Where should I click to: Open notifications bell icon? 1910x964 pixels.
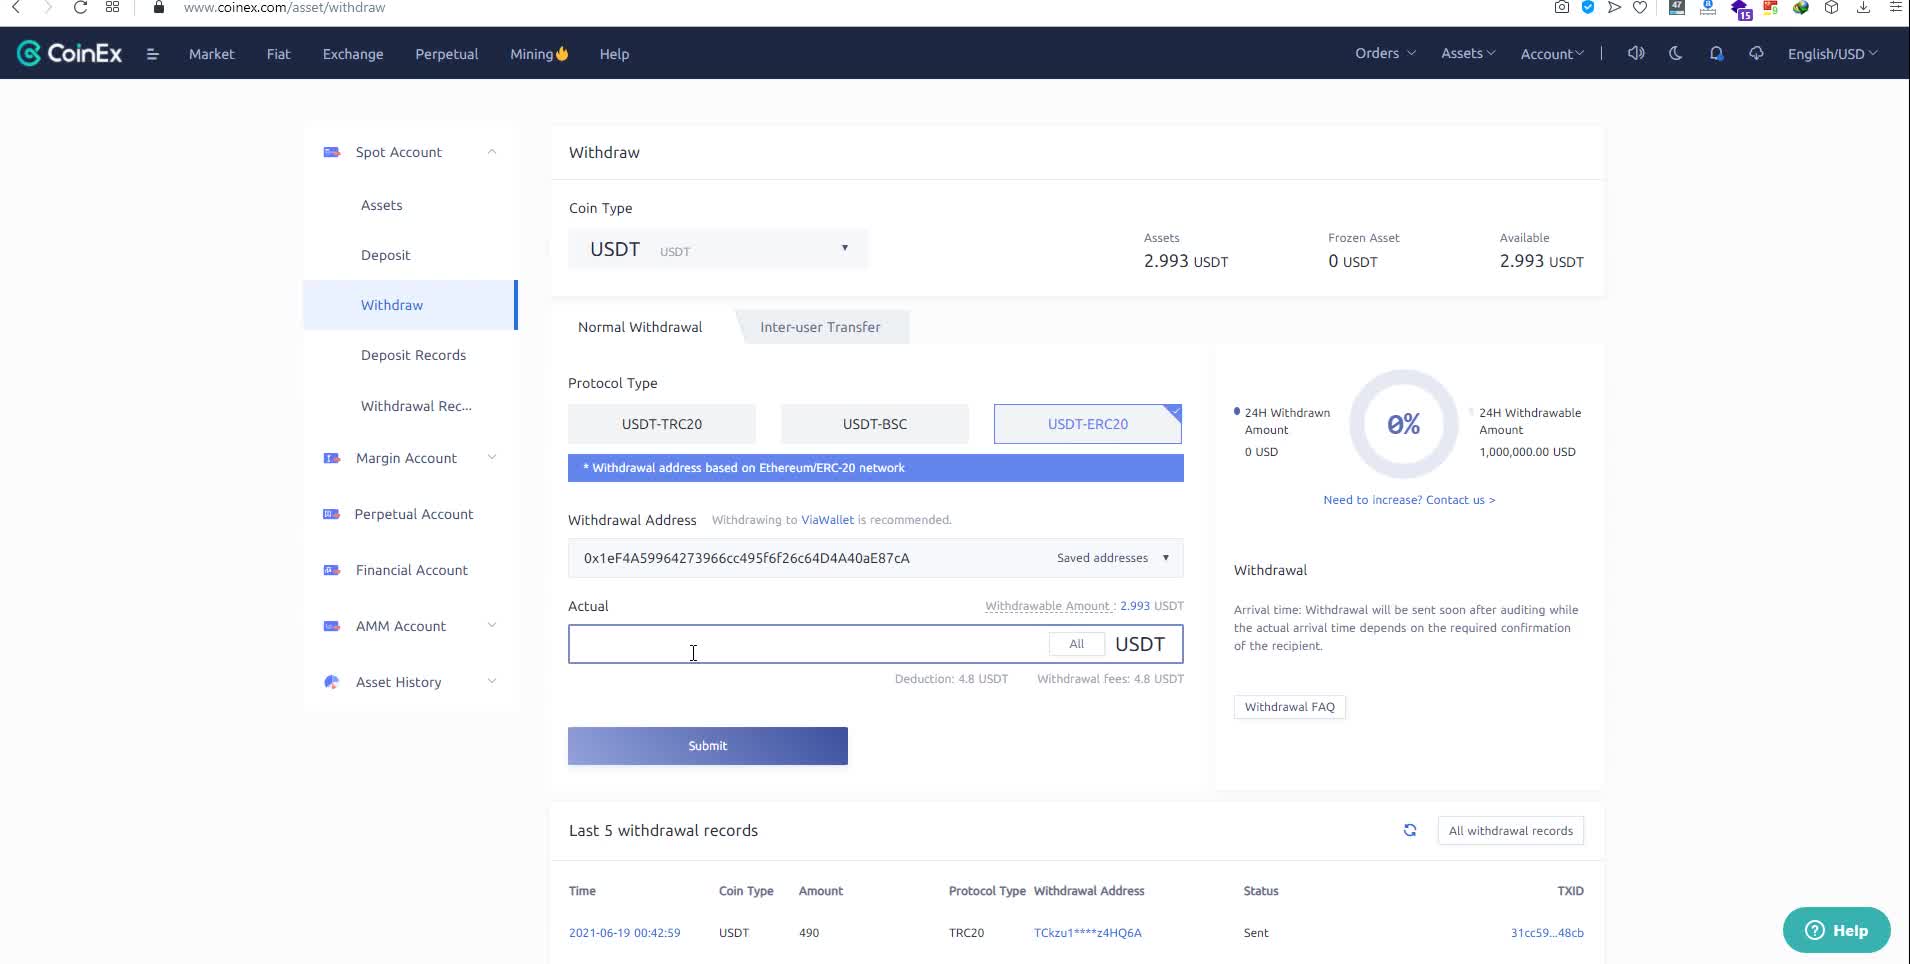click(x=1716, y=54)
